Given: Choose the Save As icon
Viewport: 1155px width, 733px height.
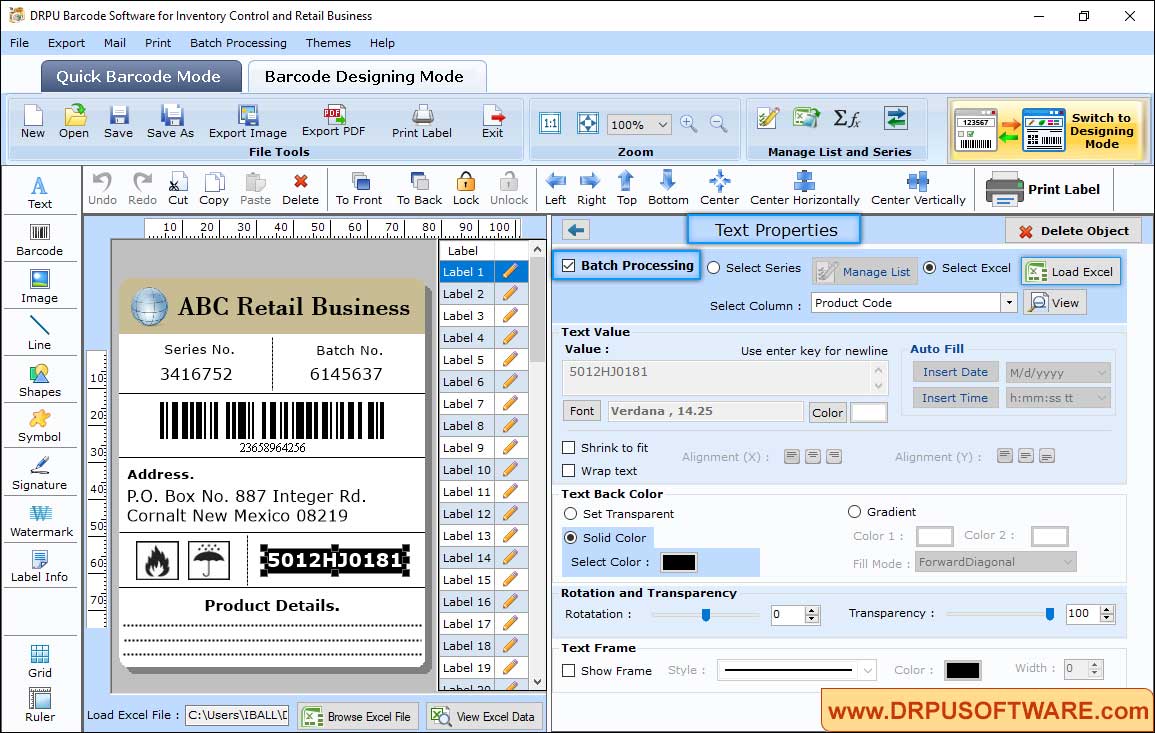Looking at the screenshot, I should click(170, 122).
